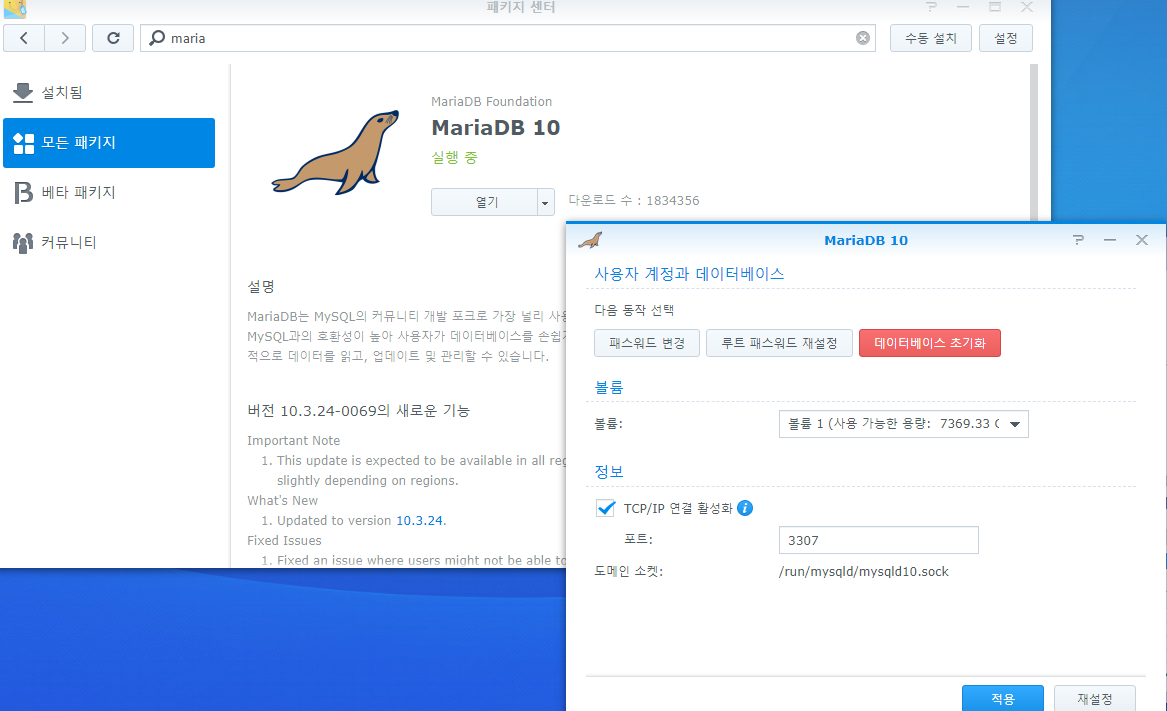The width and height of the screenshot is (1167, 711).
Task: Close the MariaDB 10 window
Action: (1142, 240)
